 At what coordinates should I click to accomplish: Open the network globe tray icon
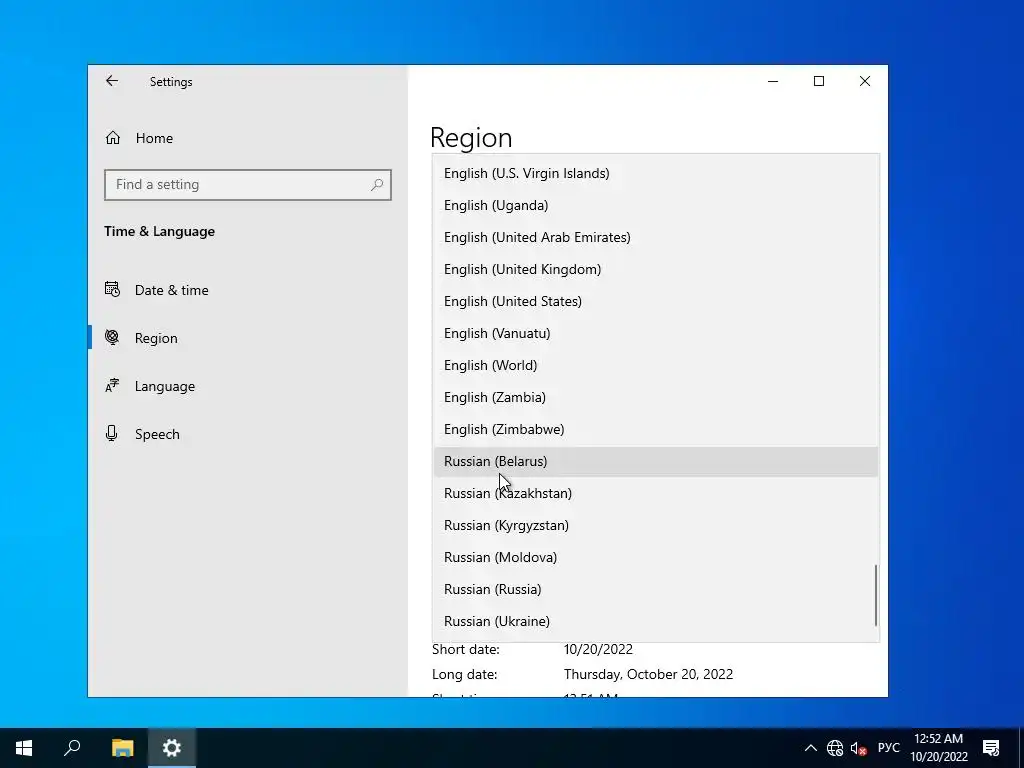point(835,748)
